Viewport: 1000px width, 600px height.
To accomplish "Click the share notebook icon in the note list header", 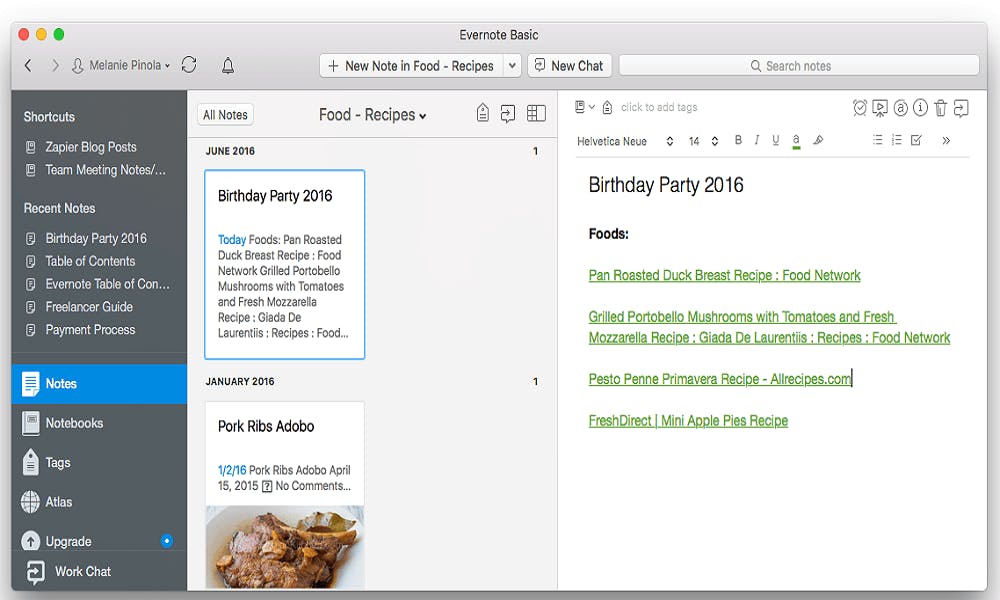I will pyautogui.click(x=508, y=113).
